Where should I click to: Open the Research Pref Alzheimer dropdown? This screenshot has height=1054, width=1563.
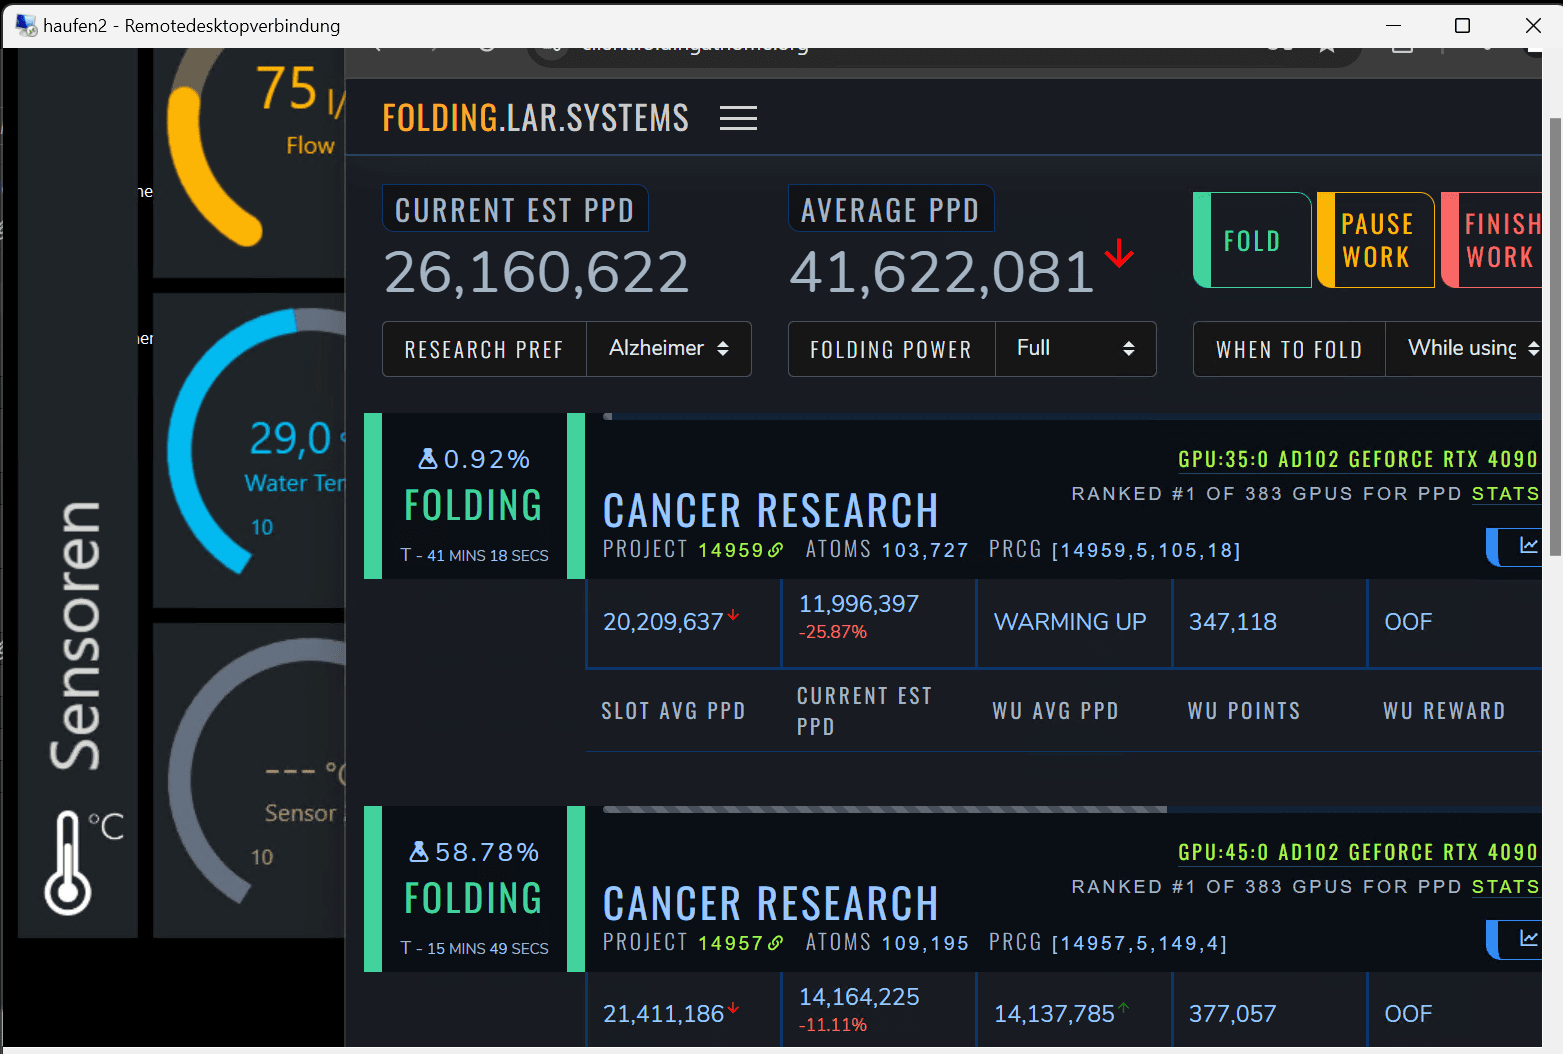coord(668,348)
